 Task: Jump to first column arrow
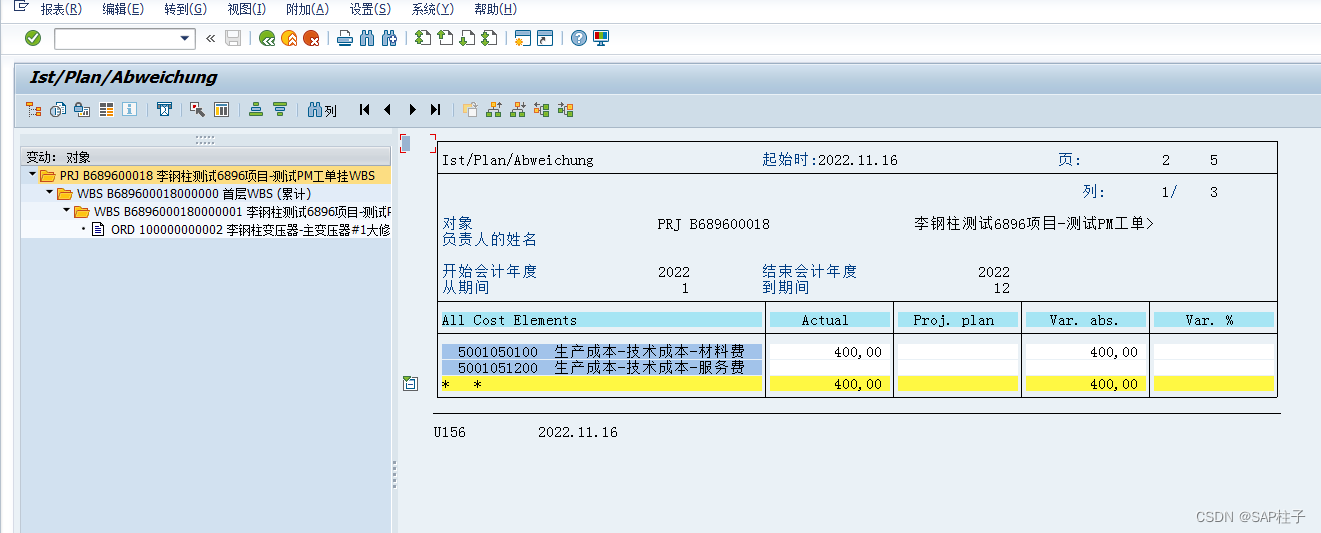364,110
